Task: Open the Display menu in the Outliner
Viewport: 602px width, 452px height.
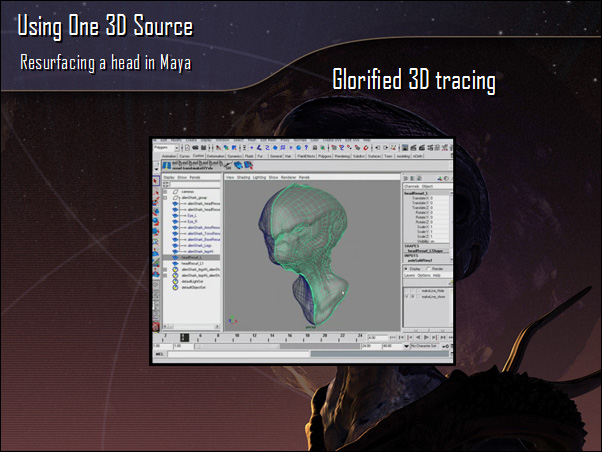Action: [x=169, y=177]
